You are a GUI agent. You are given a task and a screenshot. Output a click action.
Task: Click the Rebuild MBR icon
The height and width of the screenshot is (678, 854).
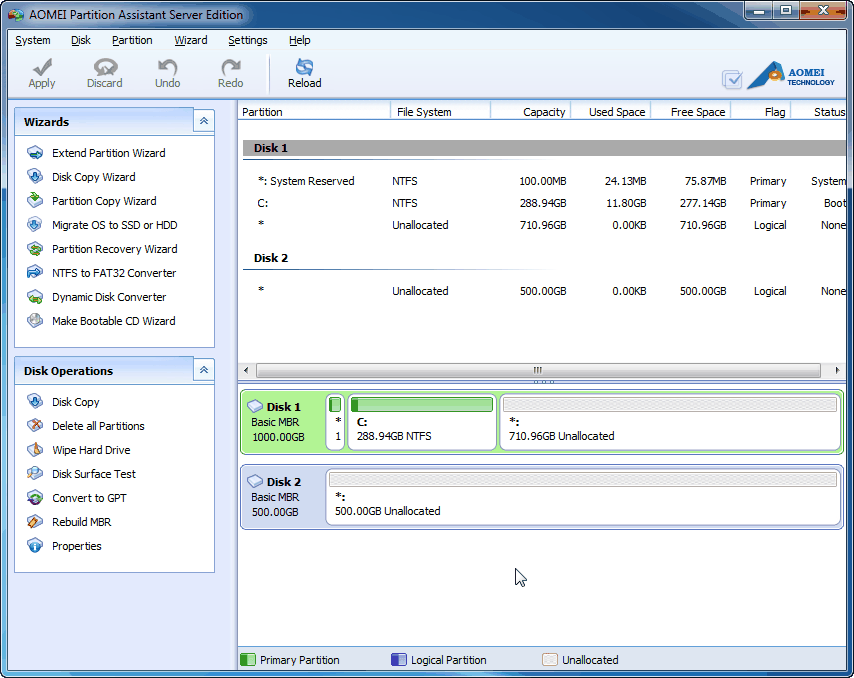pos(35,522)
